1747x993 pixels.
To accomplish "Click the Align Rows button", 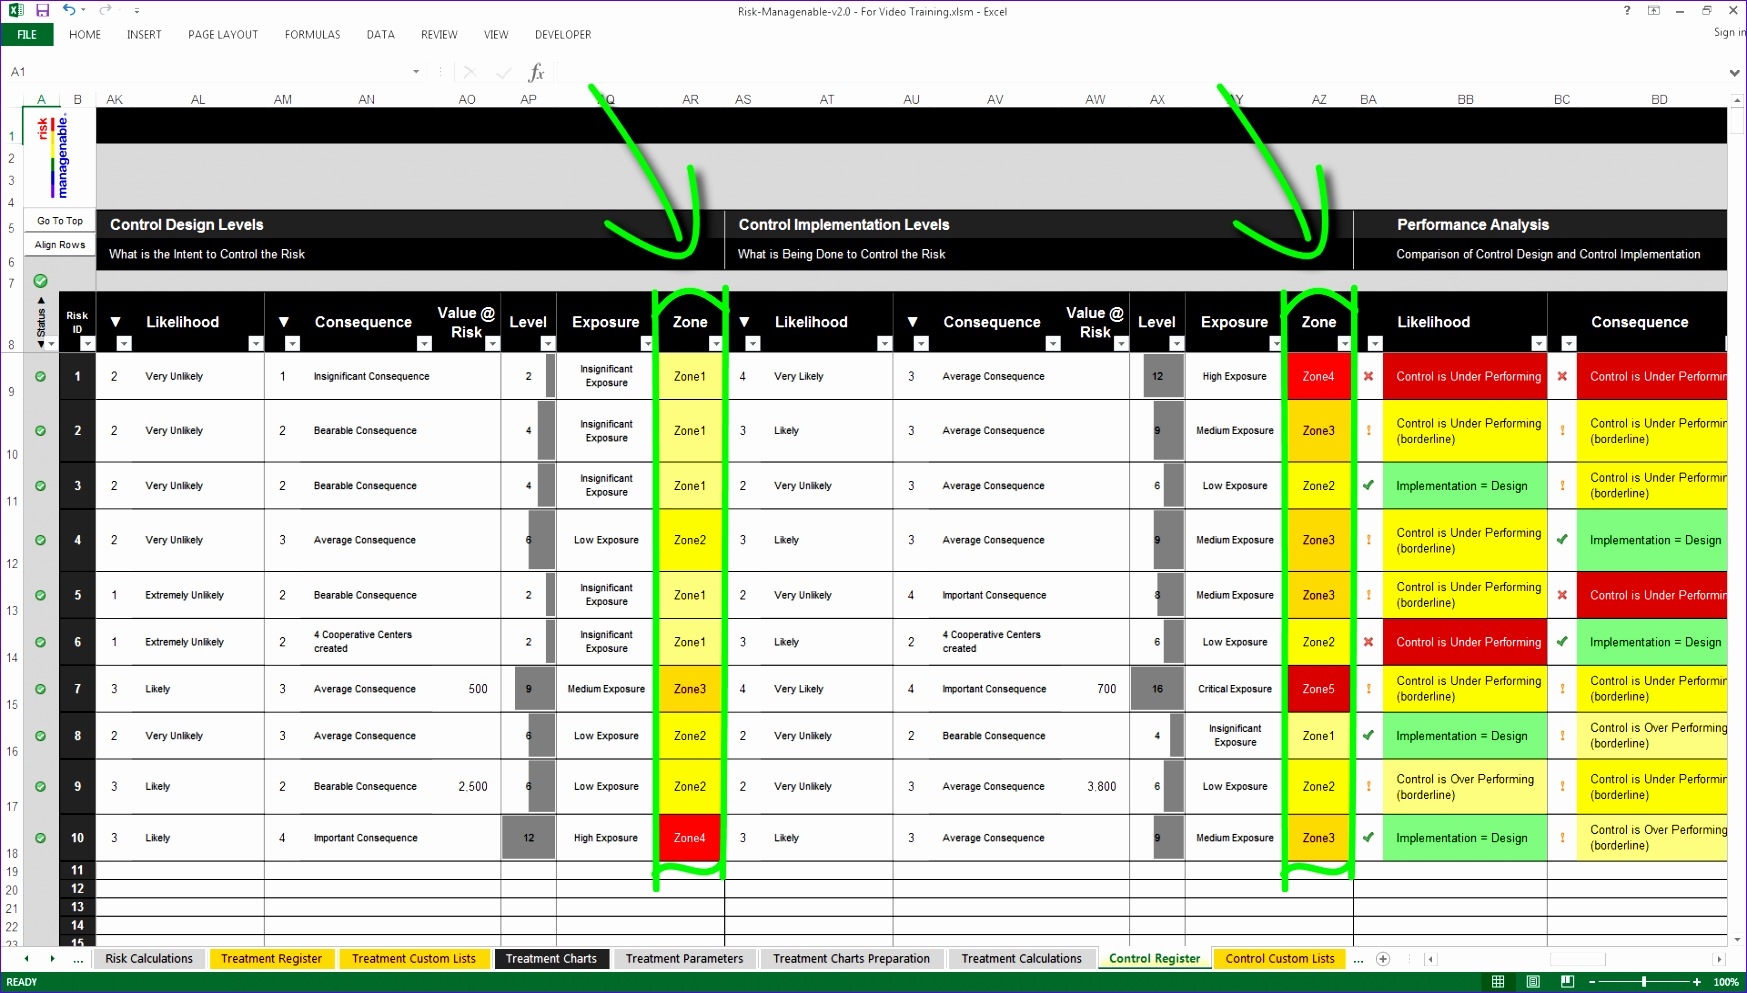I will point(58,243).
